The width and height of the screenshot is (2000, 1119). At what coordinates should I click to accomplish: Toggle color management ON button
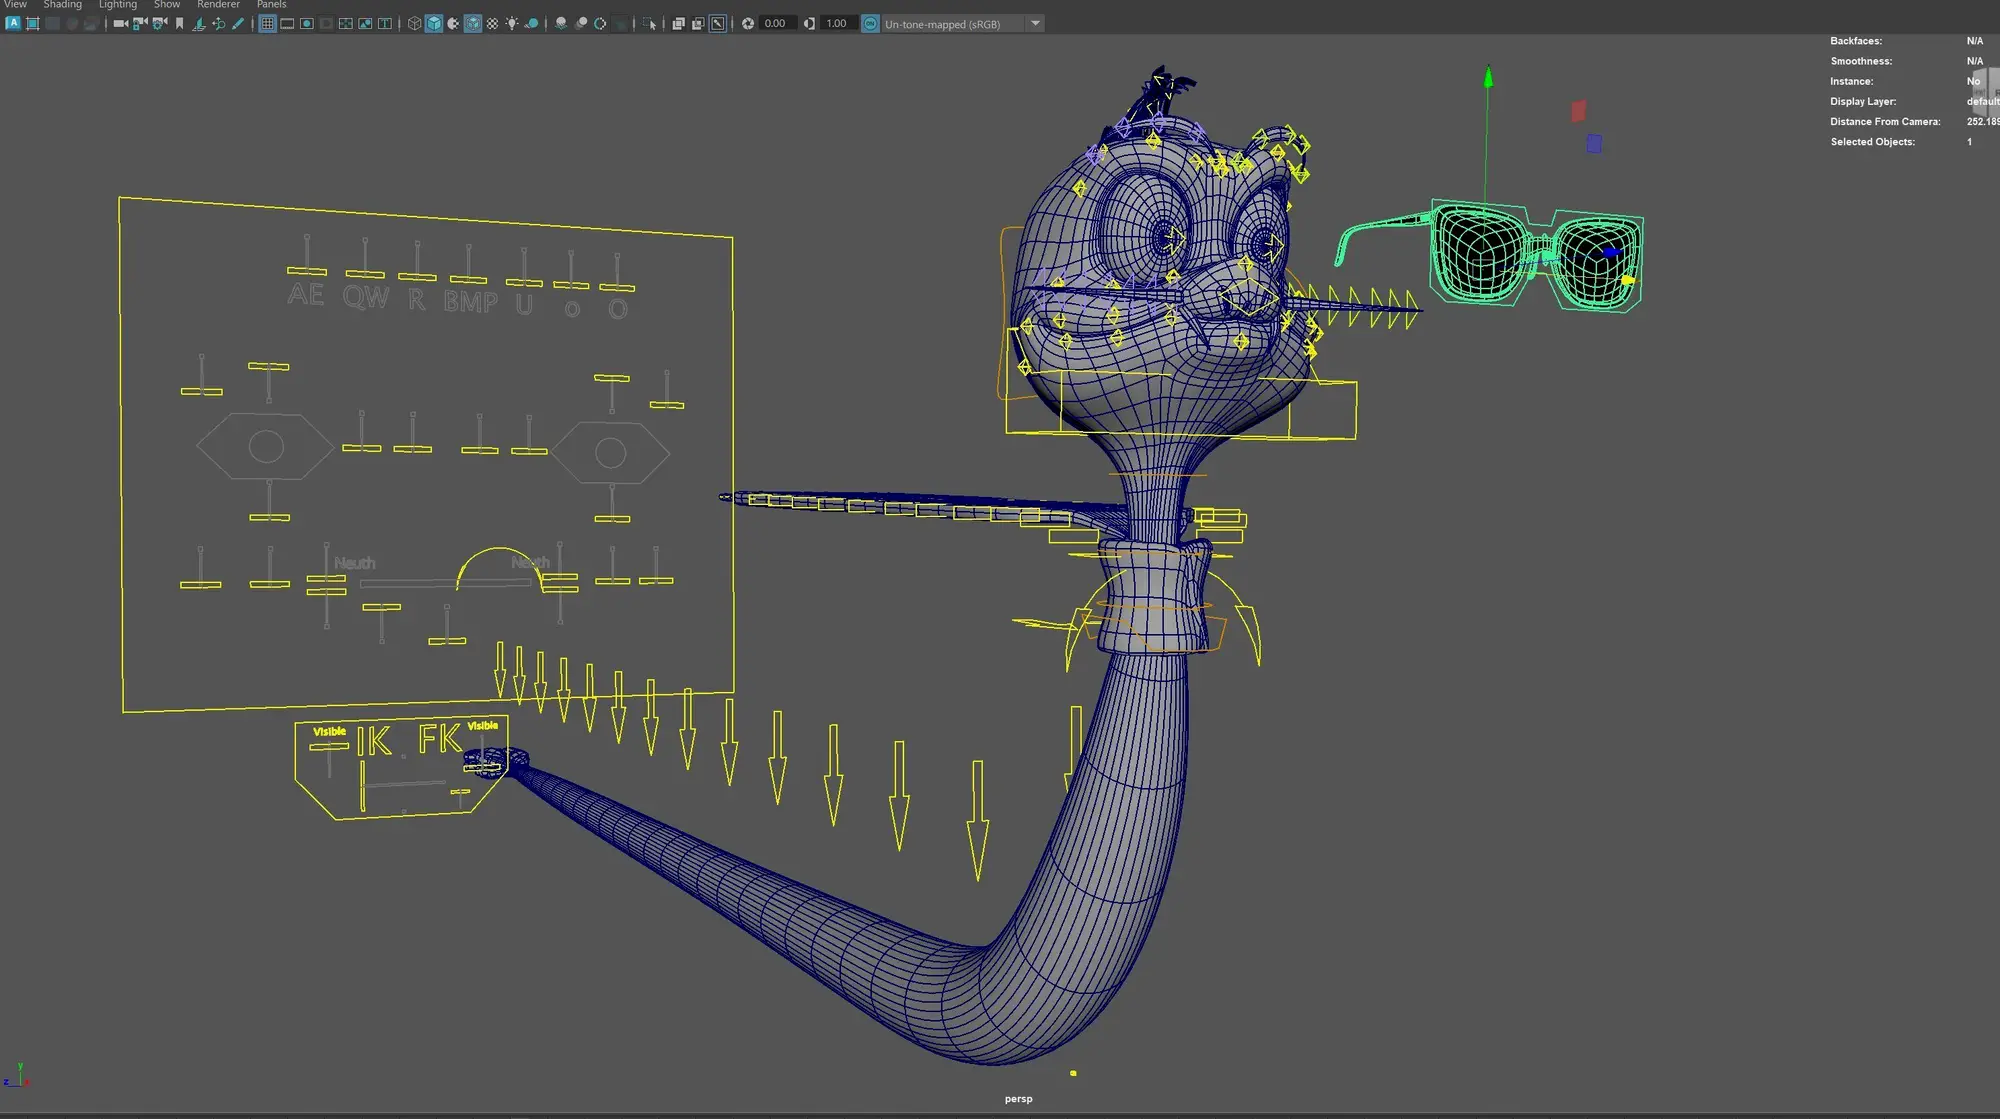click(871, 24)
